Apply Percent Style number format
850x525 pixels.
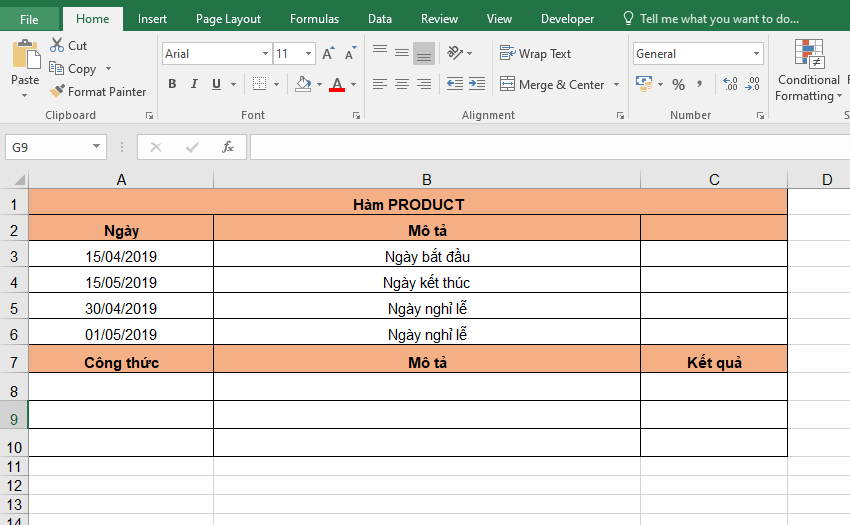click(678, 85)
